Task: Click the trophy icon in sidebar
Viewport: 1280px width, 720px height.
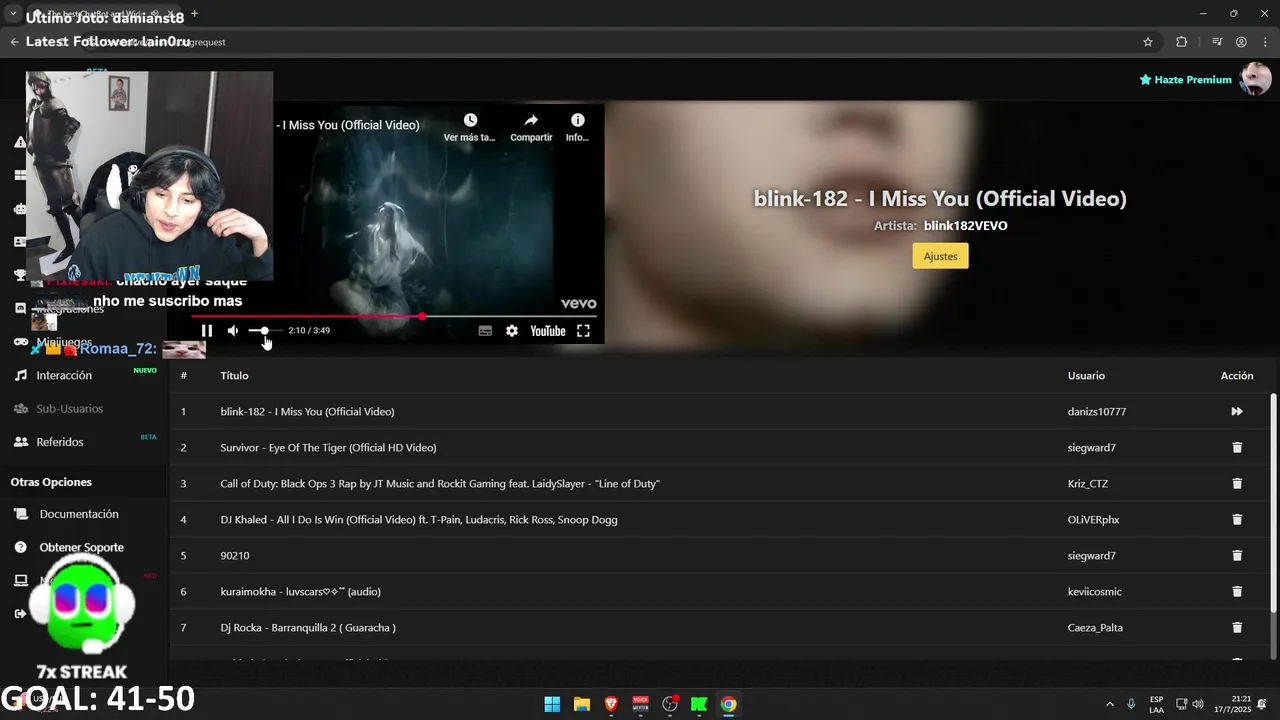Action: [20, 275]
